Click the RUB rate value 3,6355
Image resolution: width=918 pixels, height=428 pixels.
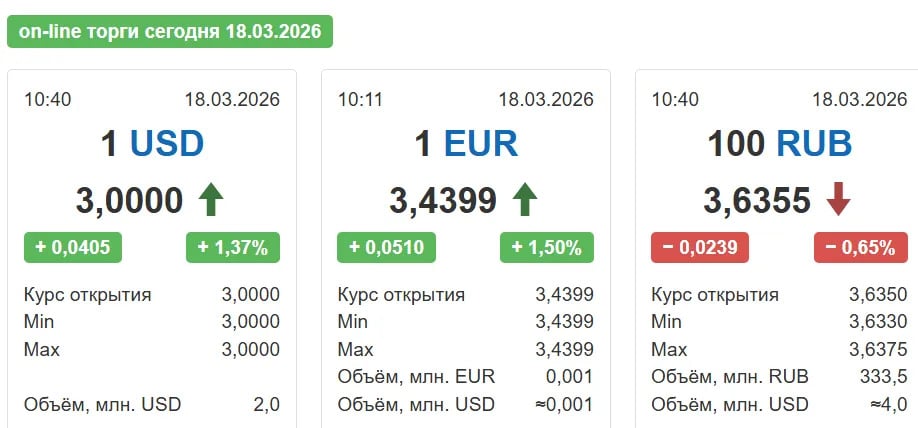click(x=757, y=201)
